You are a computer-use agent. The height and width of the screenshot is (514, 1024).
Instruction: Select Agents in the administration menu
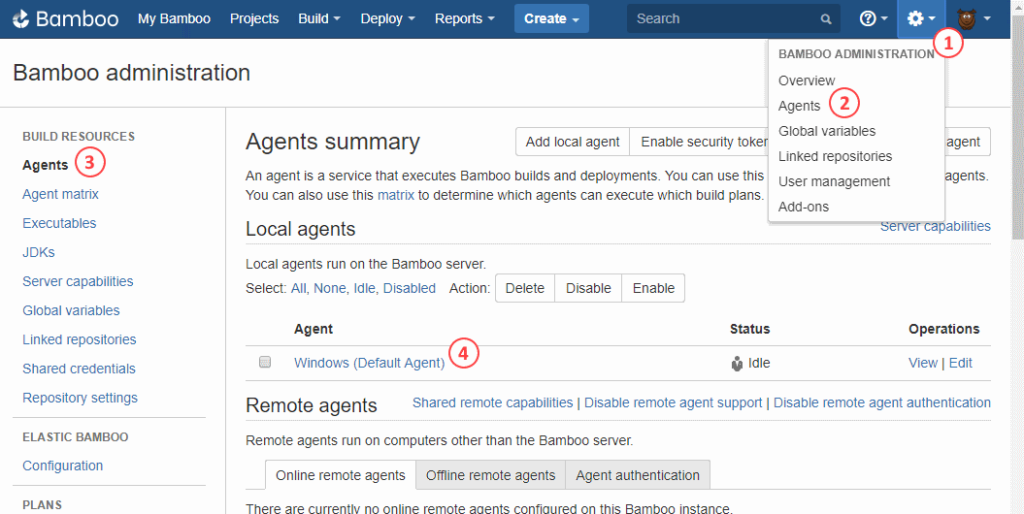pos(799,106)
